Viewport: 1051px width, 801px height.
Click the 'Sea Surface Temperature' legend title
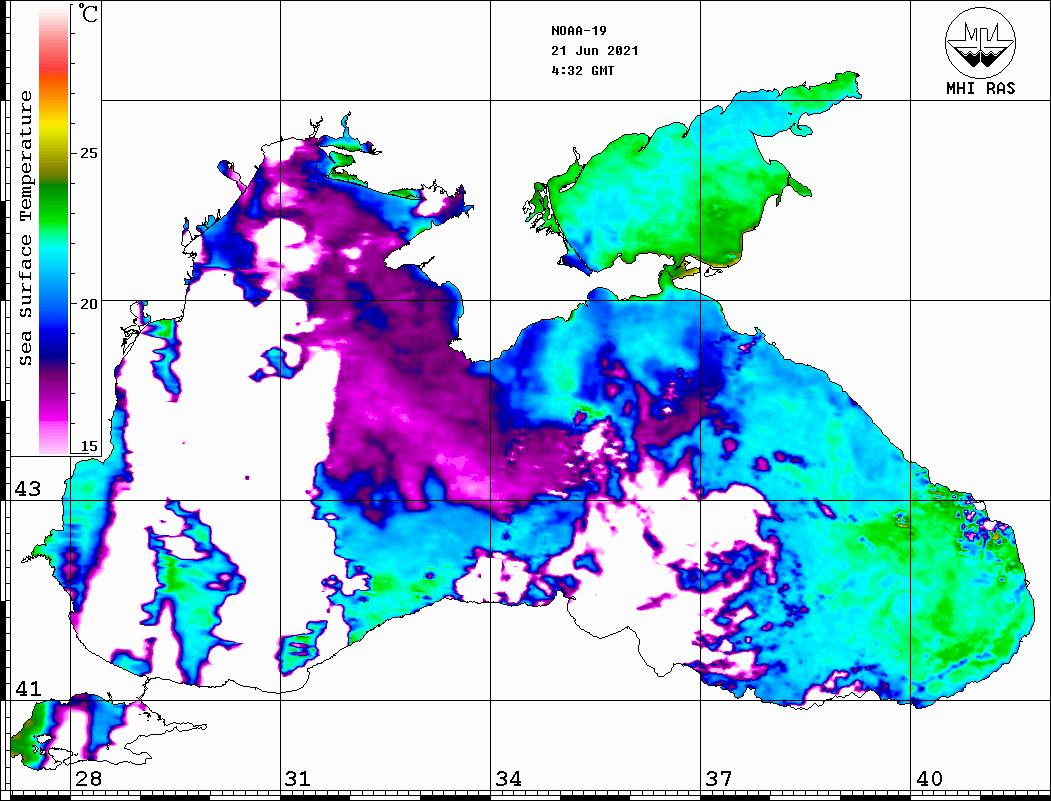click(25, 228)
